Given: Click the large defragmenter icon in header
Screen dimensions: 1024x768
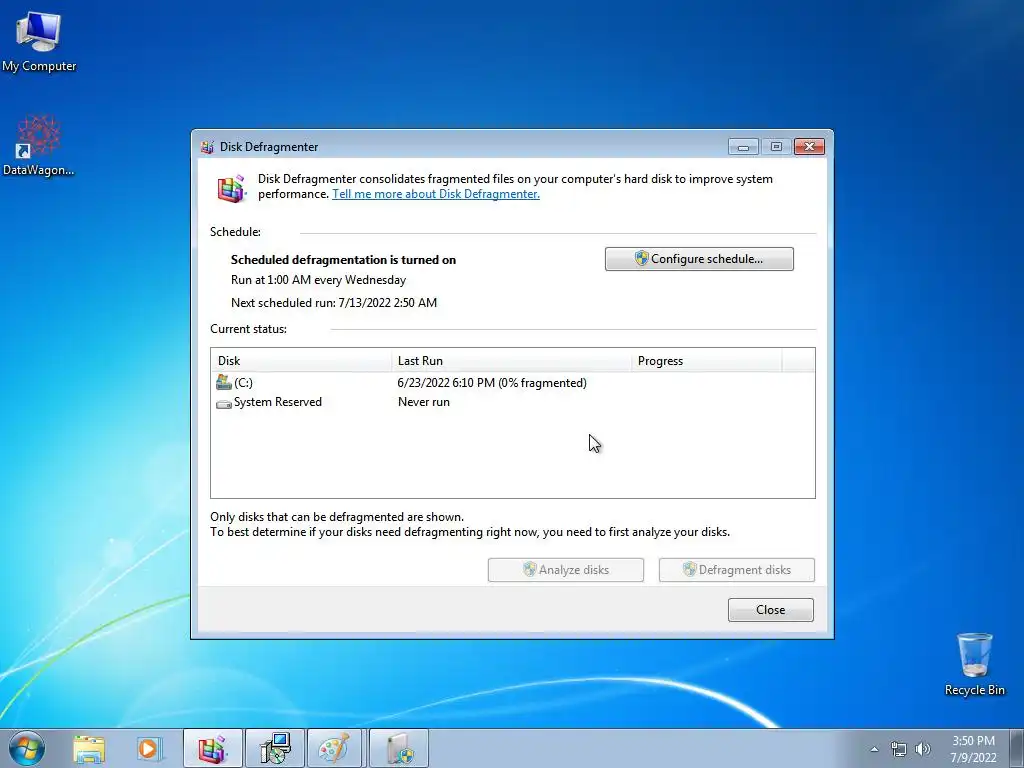Looking at the screenshot, I should (231, 189).
